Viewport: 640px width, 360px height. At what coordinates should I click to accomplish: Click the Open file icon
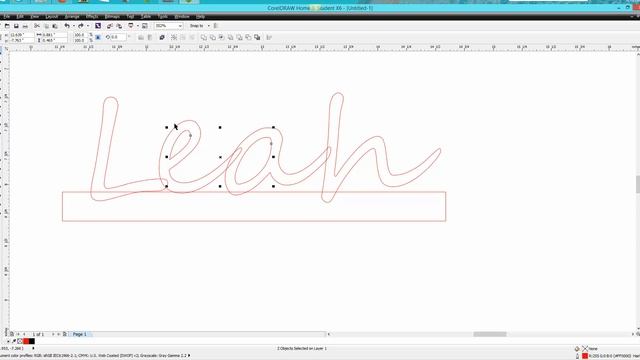(x=7, y=26)
